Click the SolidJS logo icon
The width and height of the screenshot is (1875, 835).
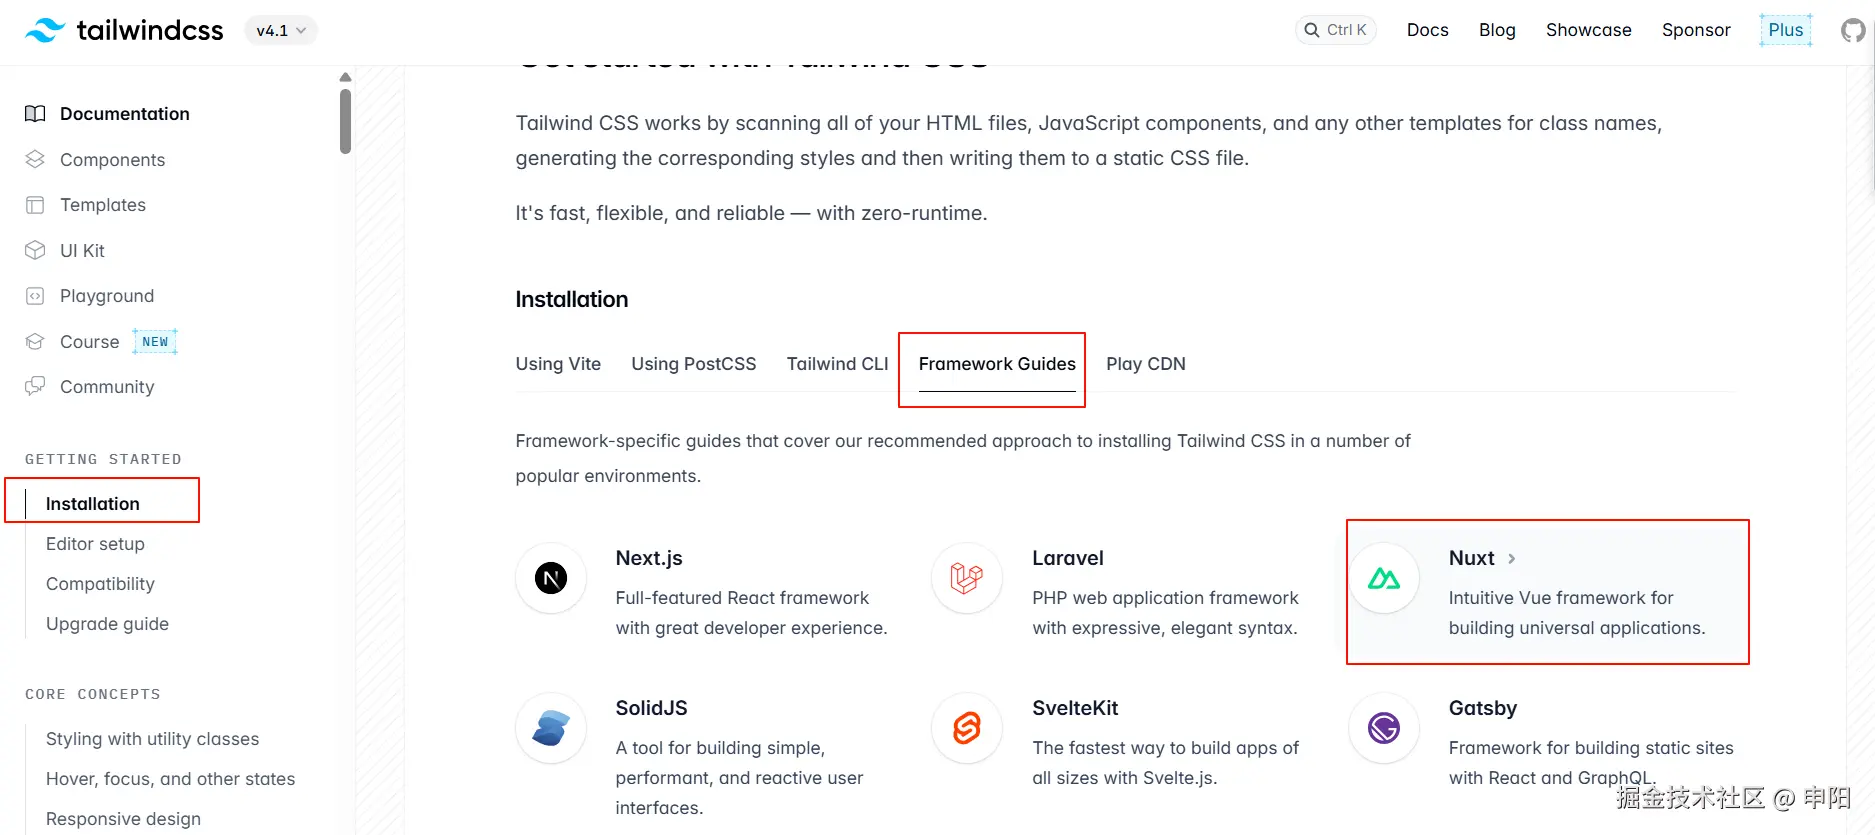pyautogui.click(x=551, y=728)
